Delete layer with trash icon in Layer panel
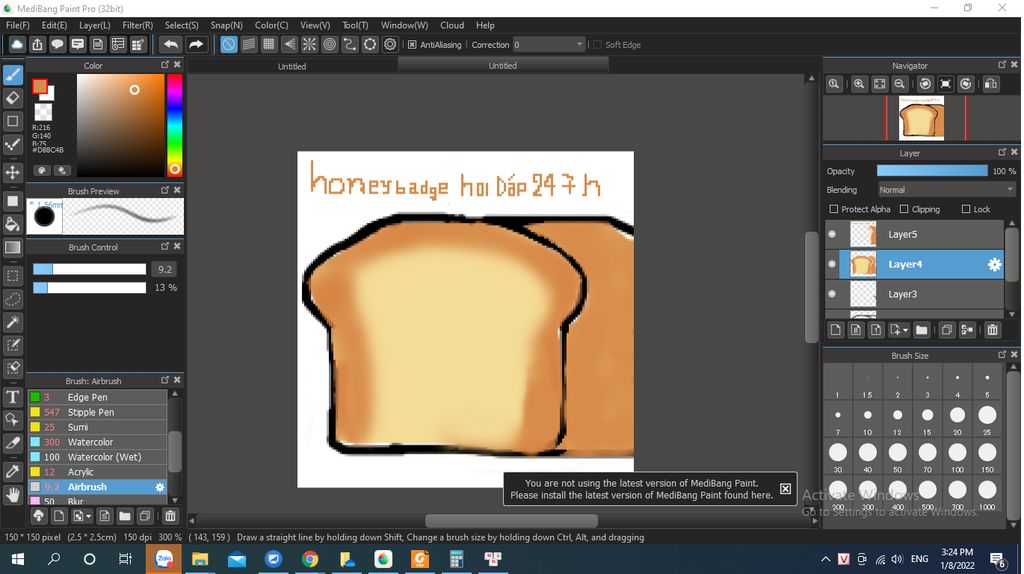This screenshot has height=574, width=1024. (992, 330)
